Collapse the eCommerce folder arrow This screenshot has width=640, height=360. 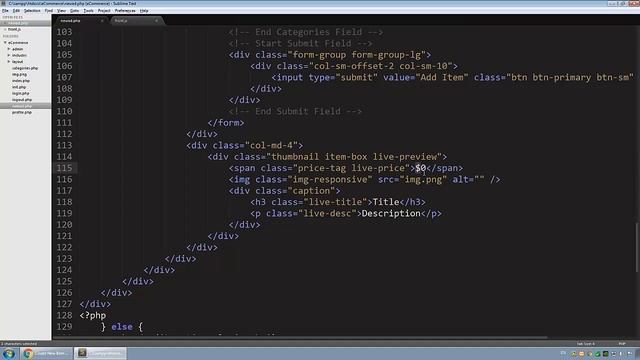[x=5, y=42]
